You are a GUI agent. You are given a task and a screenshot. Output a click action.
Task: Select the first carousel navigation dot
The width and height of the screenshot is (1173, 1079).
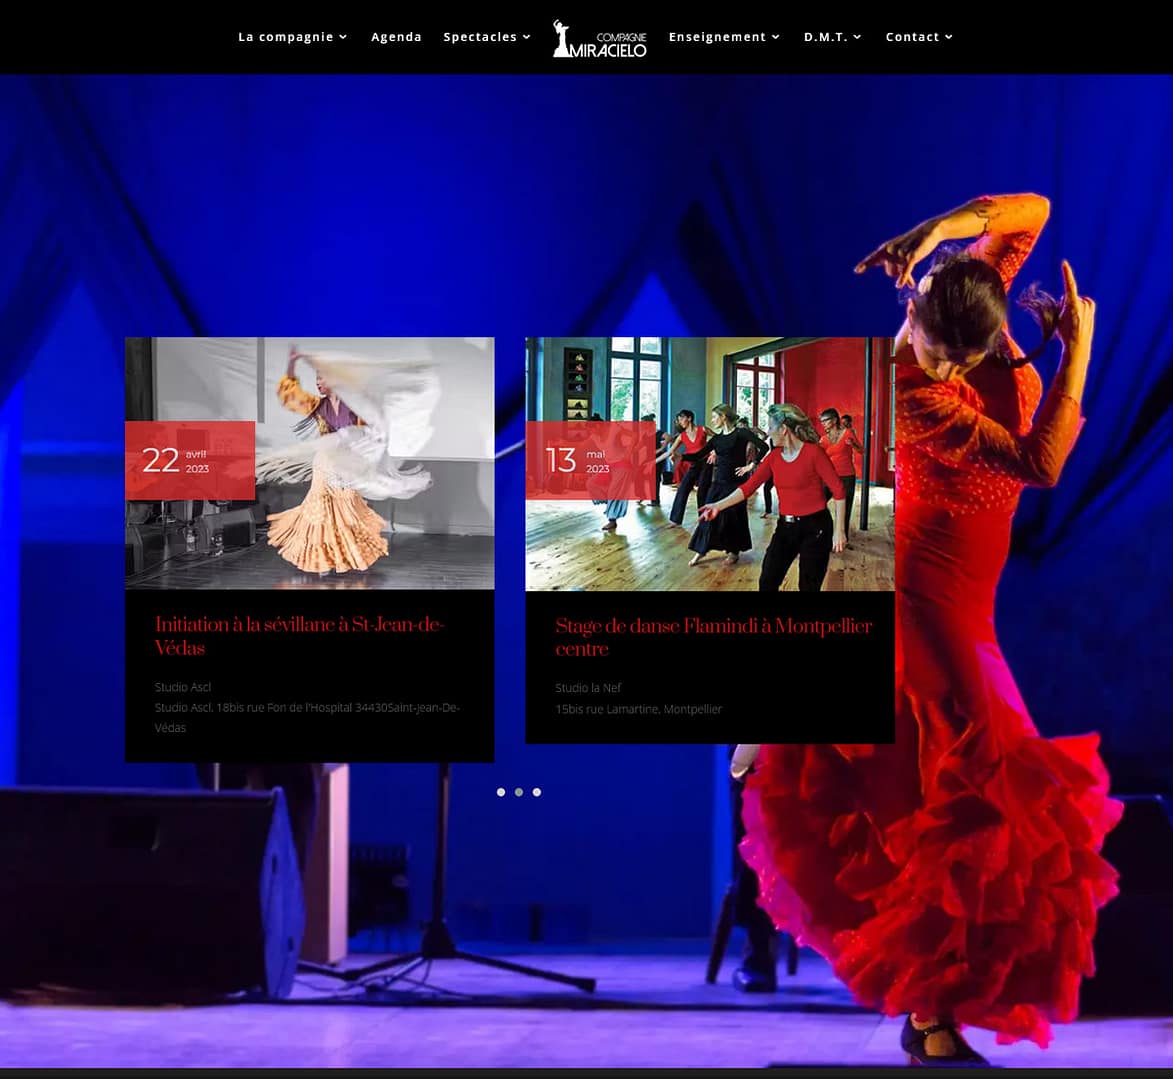click(500, 791)
